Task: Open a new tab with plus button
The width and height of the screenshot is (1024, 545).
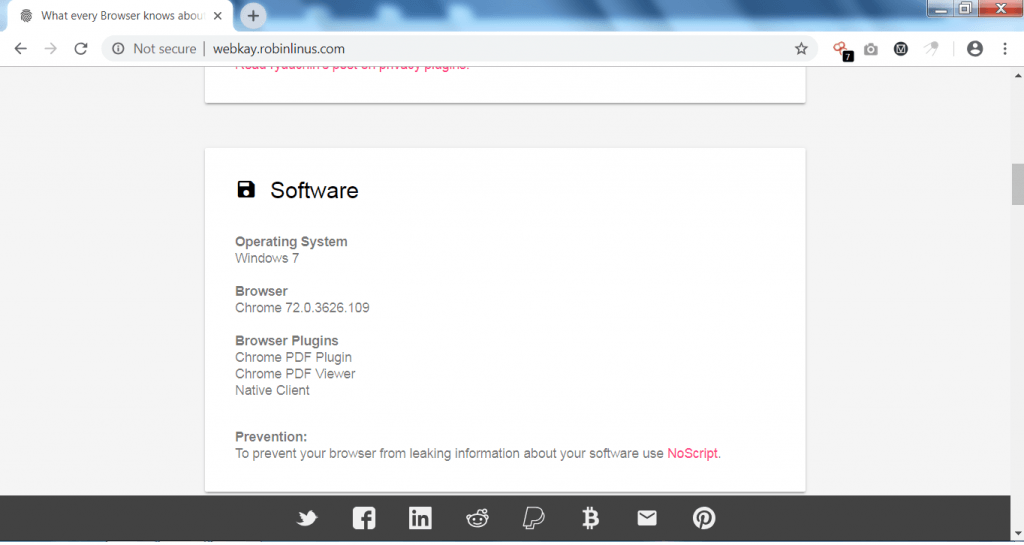Action: [x=253, y=16]
